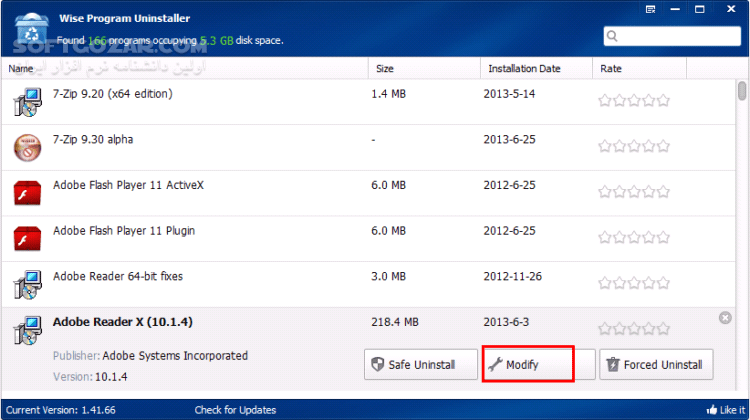Sort list by Size column
The height and width of the screenshot is (420, 750).
click(x=424, y=68)
